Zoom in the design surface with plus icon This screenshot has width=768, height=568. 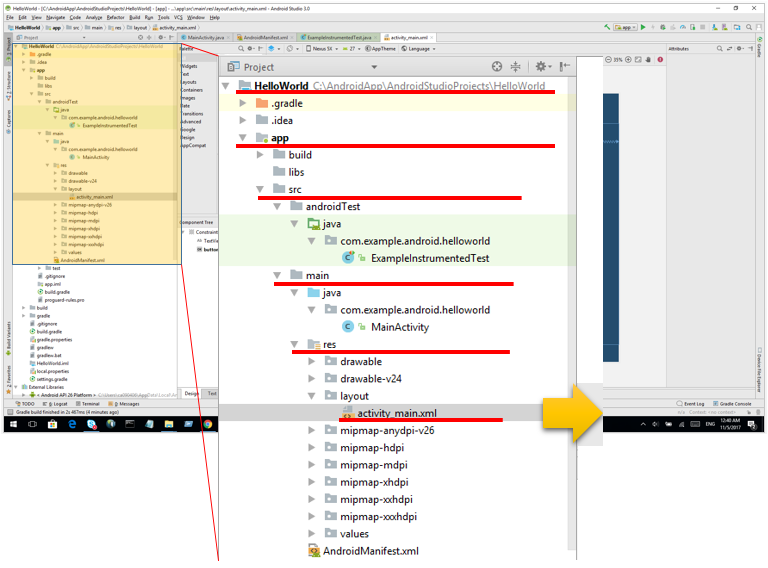click(628, 60)
